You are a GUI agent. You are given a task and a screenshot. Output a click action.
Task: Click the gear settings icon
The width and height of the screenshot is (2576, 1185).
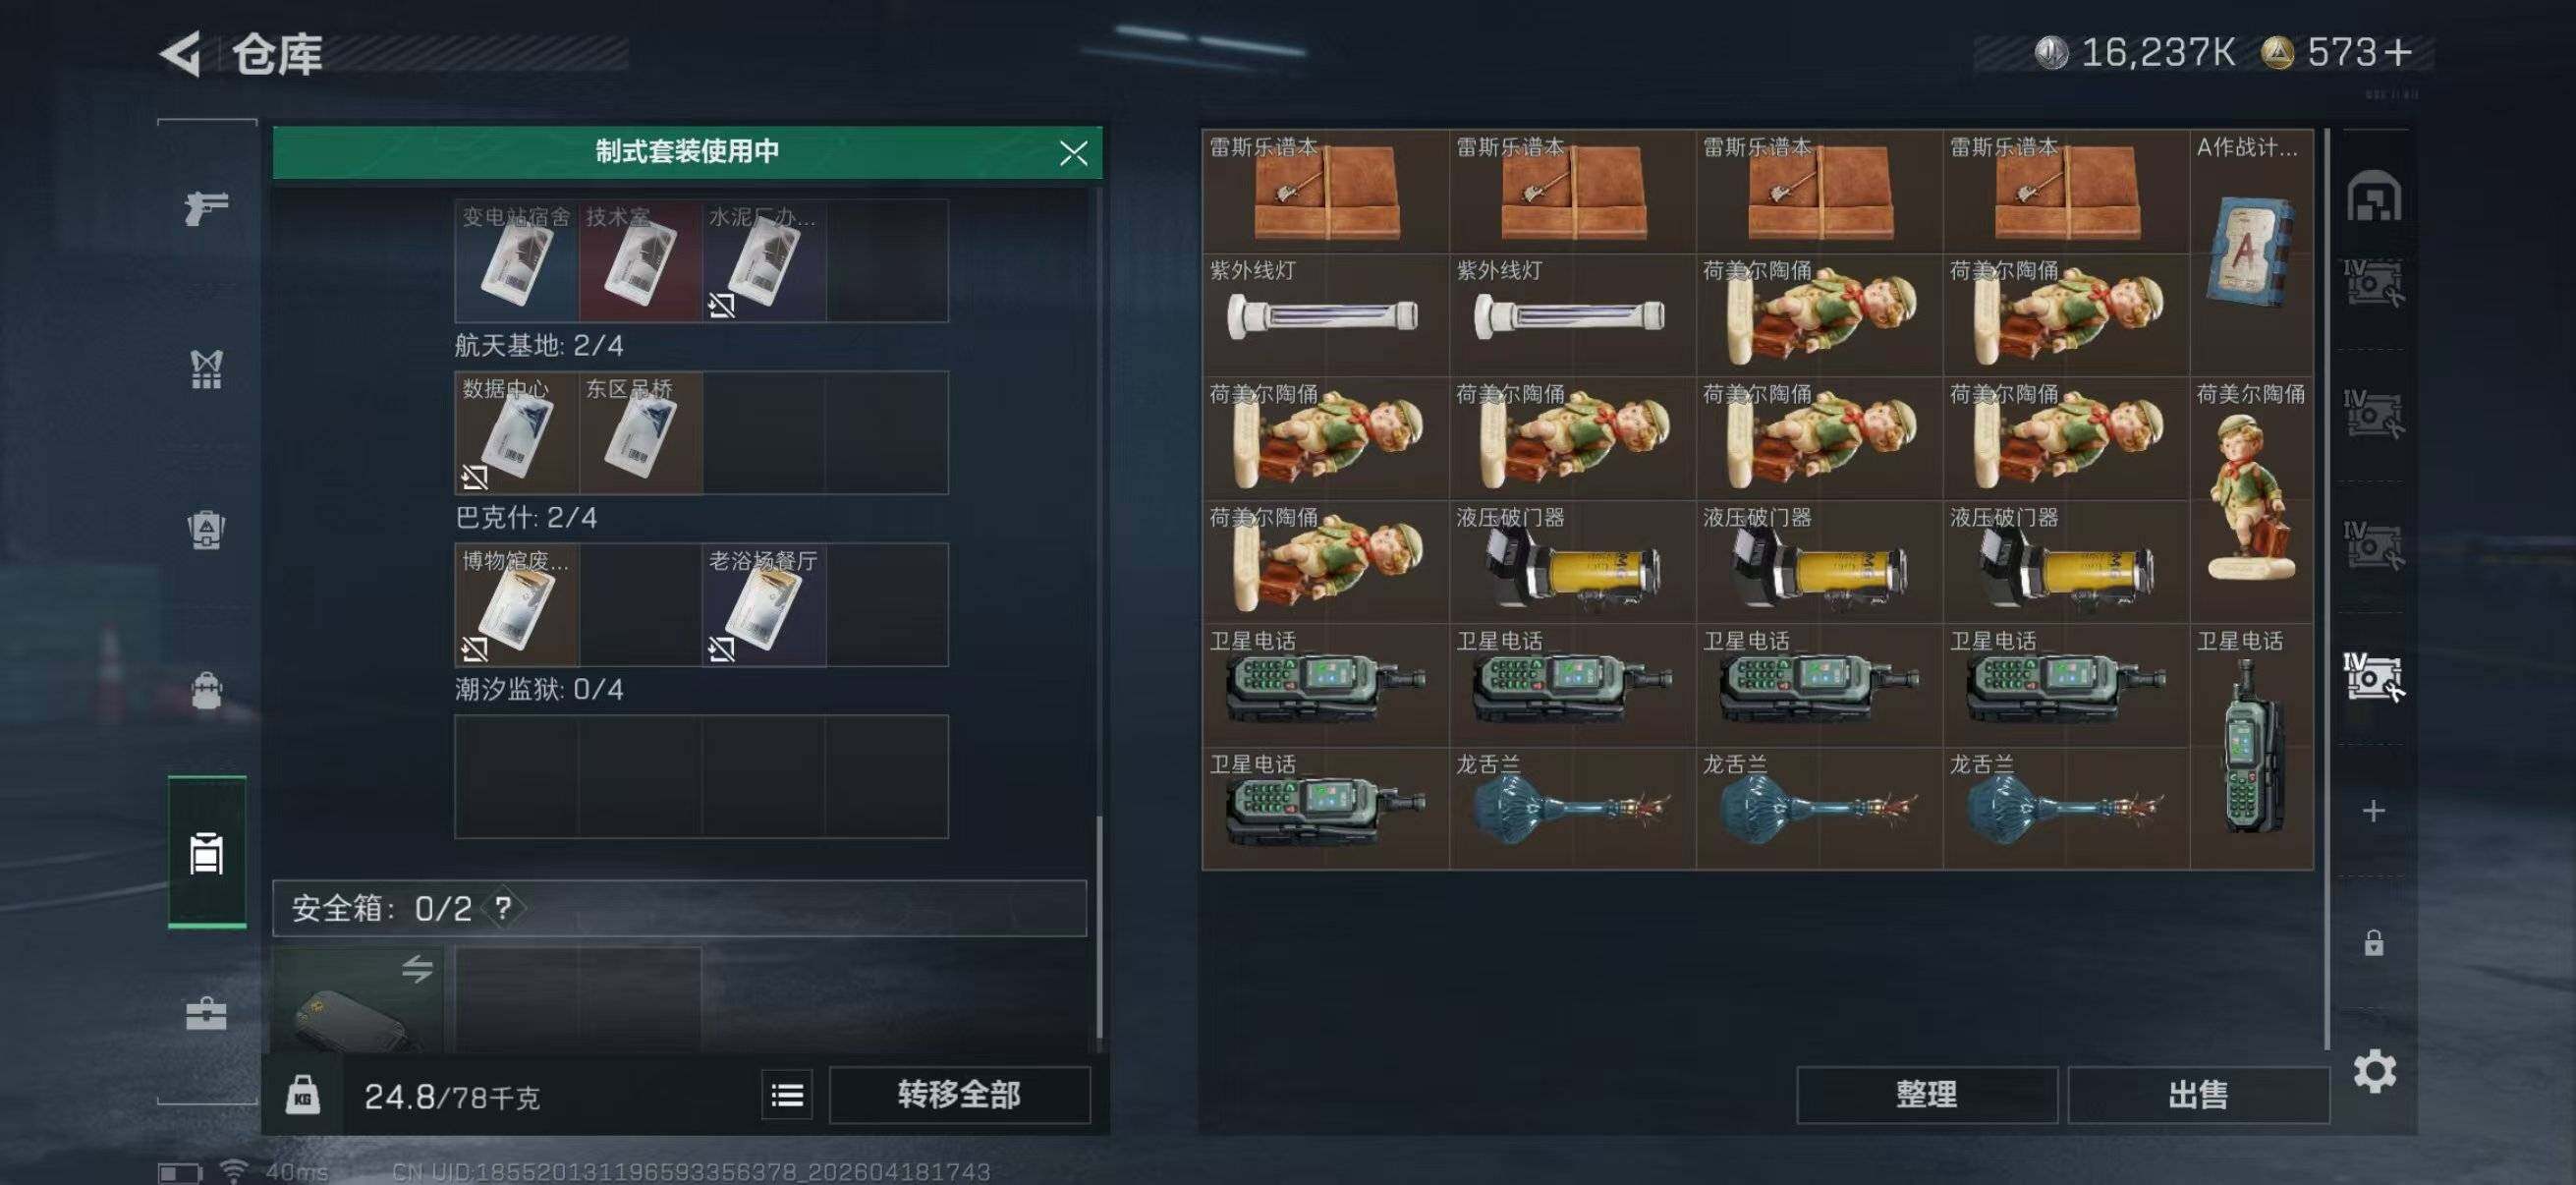point(2374,1072)
